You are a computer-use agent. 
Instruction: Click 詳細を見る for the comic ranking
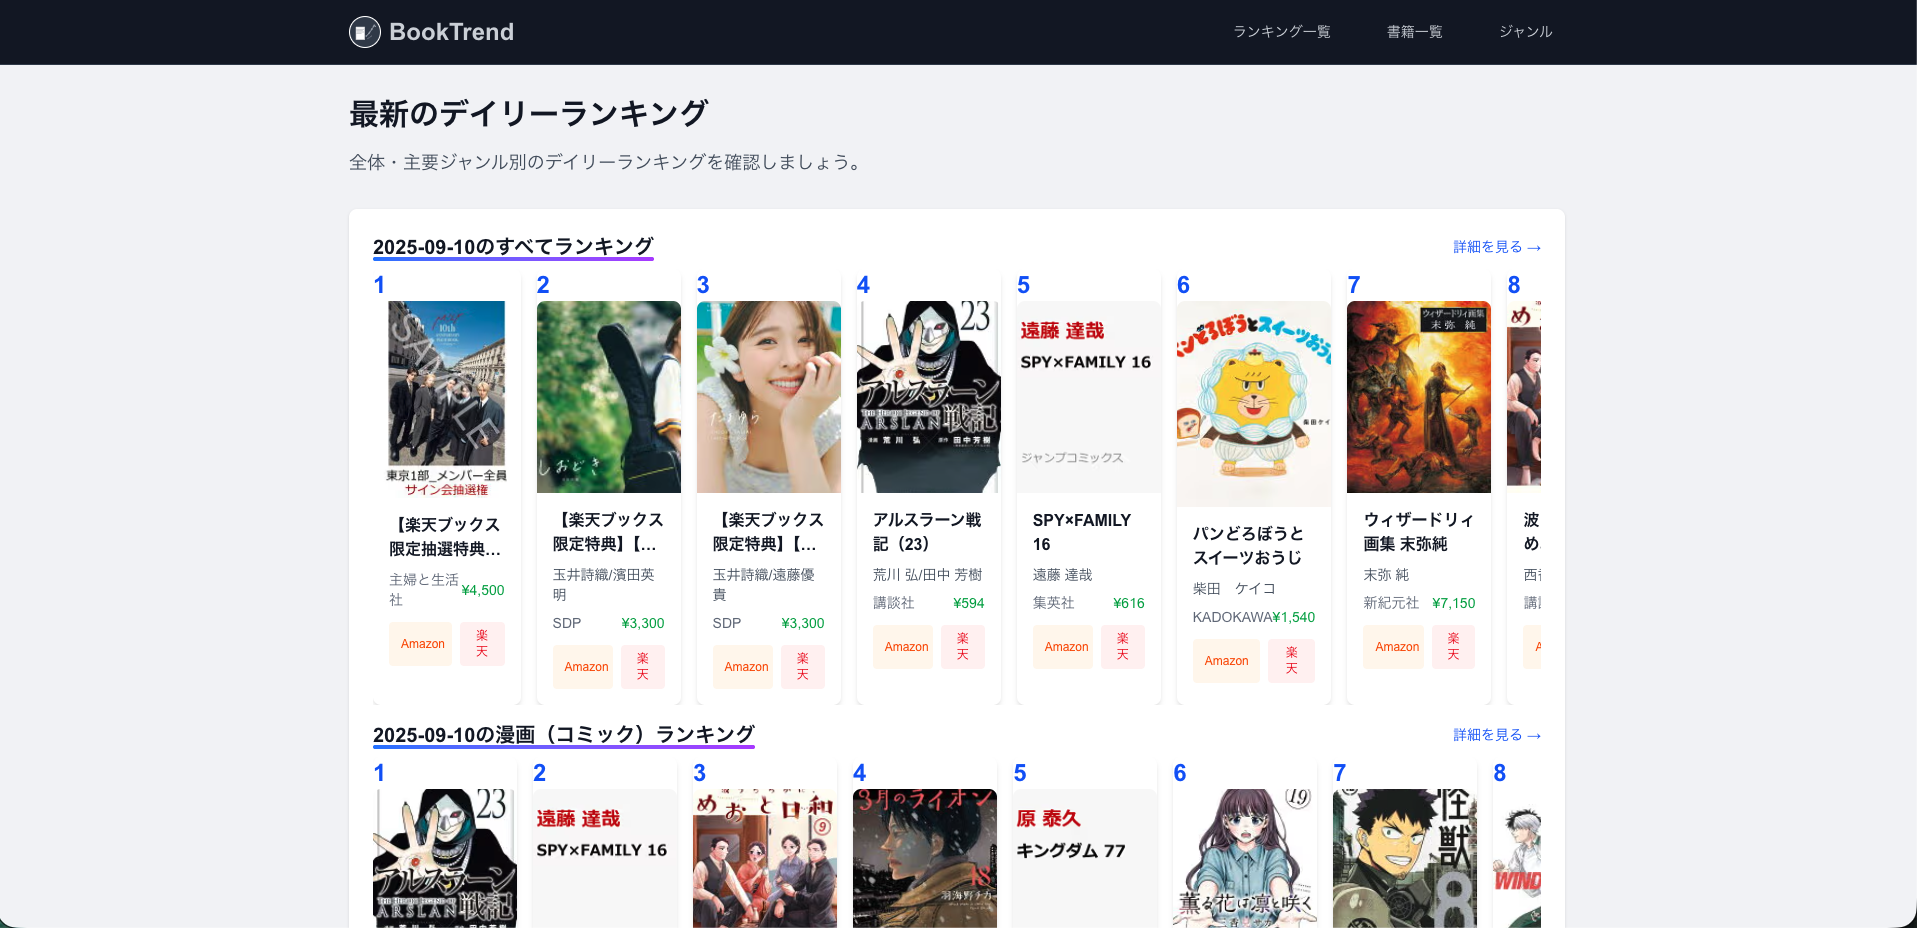pyautogui.click(x=1496, y=735)
